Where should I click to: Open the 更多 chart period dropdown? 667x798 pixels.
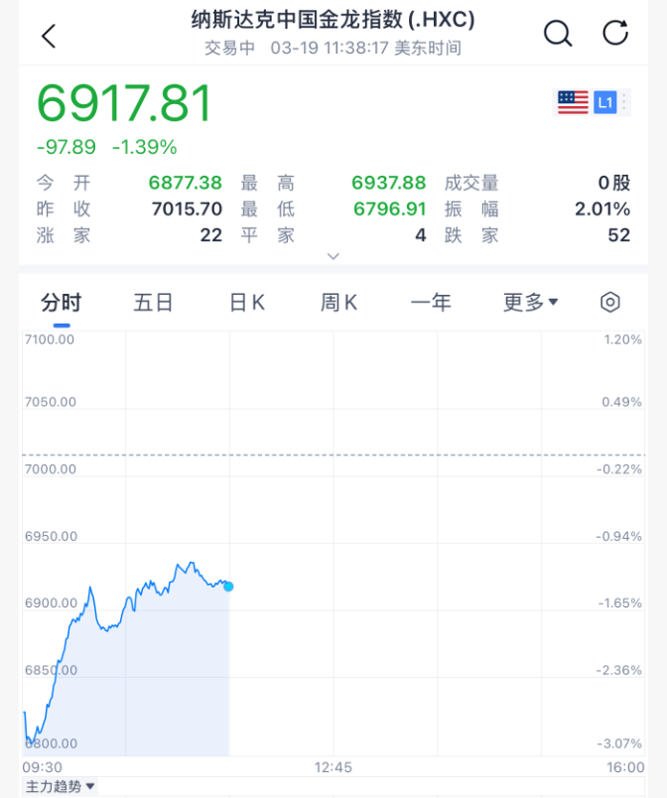click(530, 302)
